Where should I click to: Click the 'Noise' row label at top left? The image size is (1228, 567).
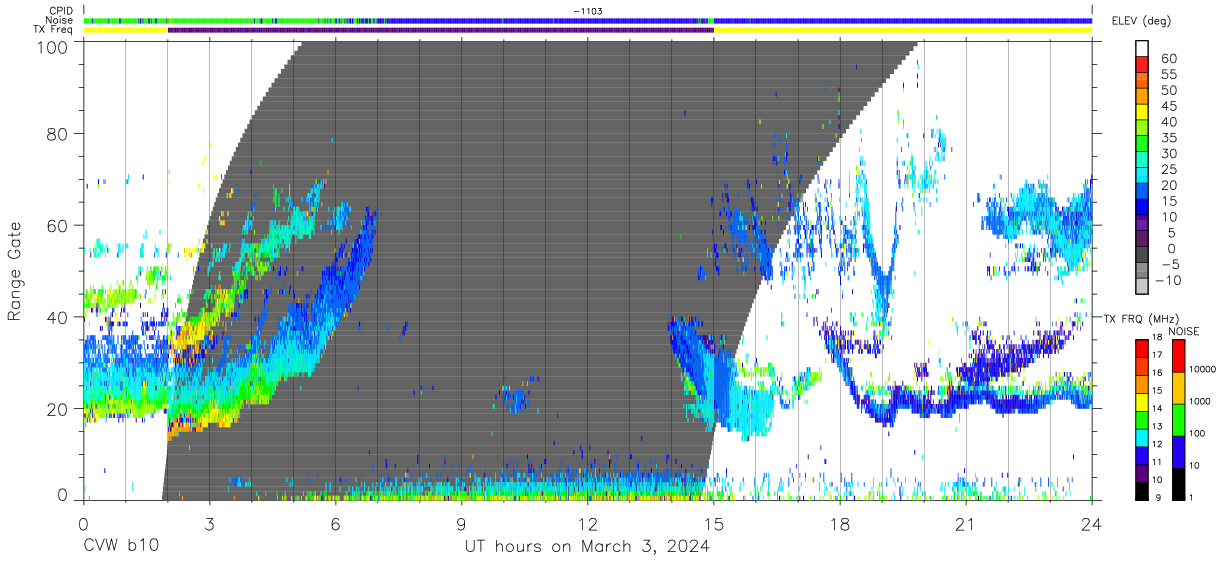click(x=60, y=20)
